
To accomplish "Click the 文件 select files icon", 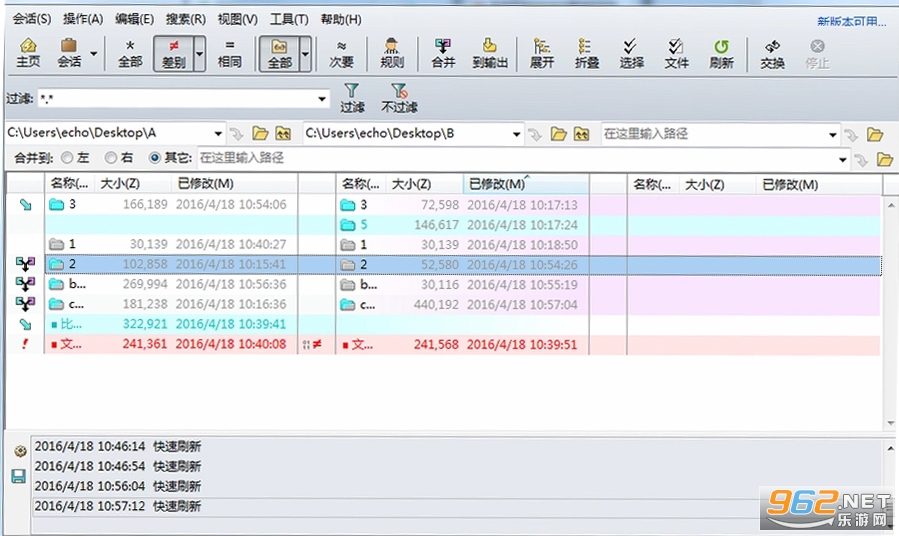I will [x=676, y=53].
